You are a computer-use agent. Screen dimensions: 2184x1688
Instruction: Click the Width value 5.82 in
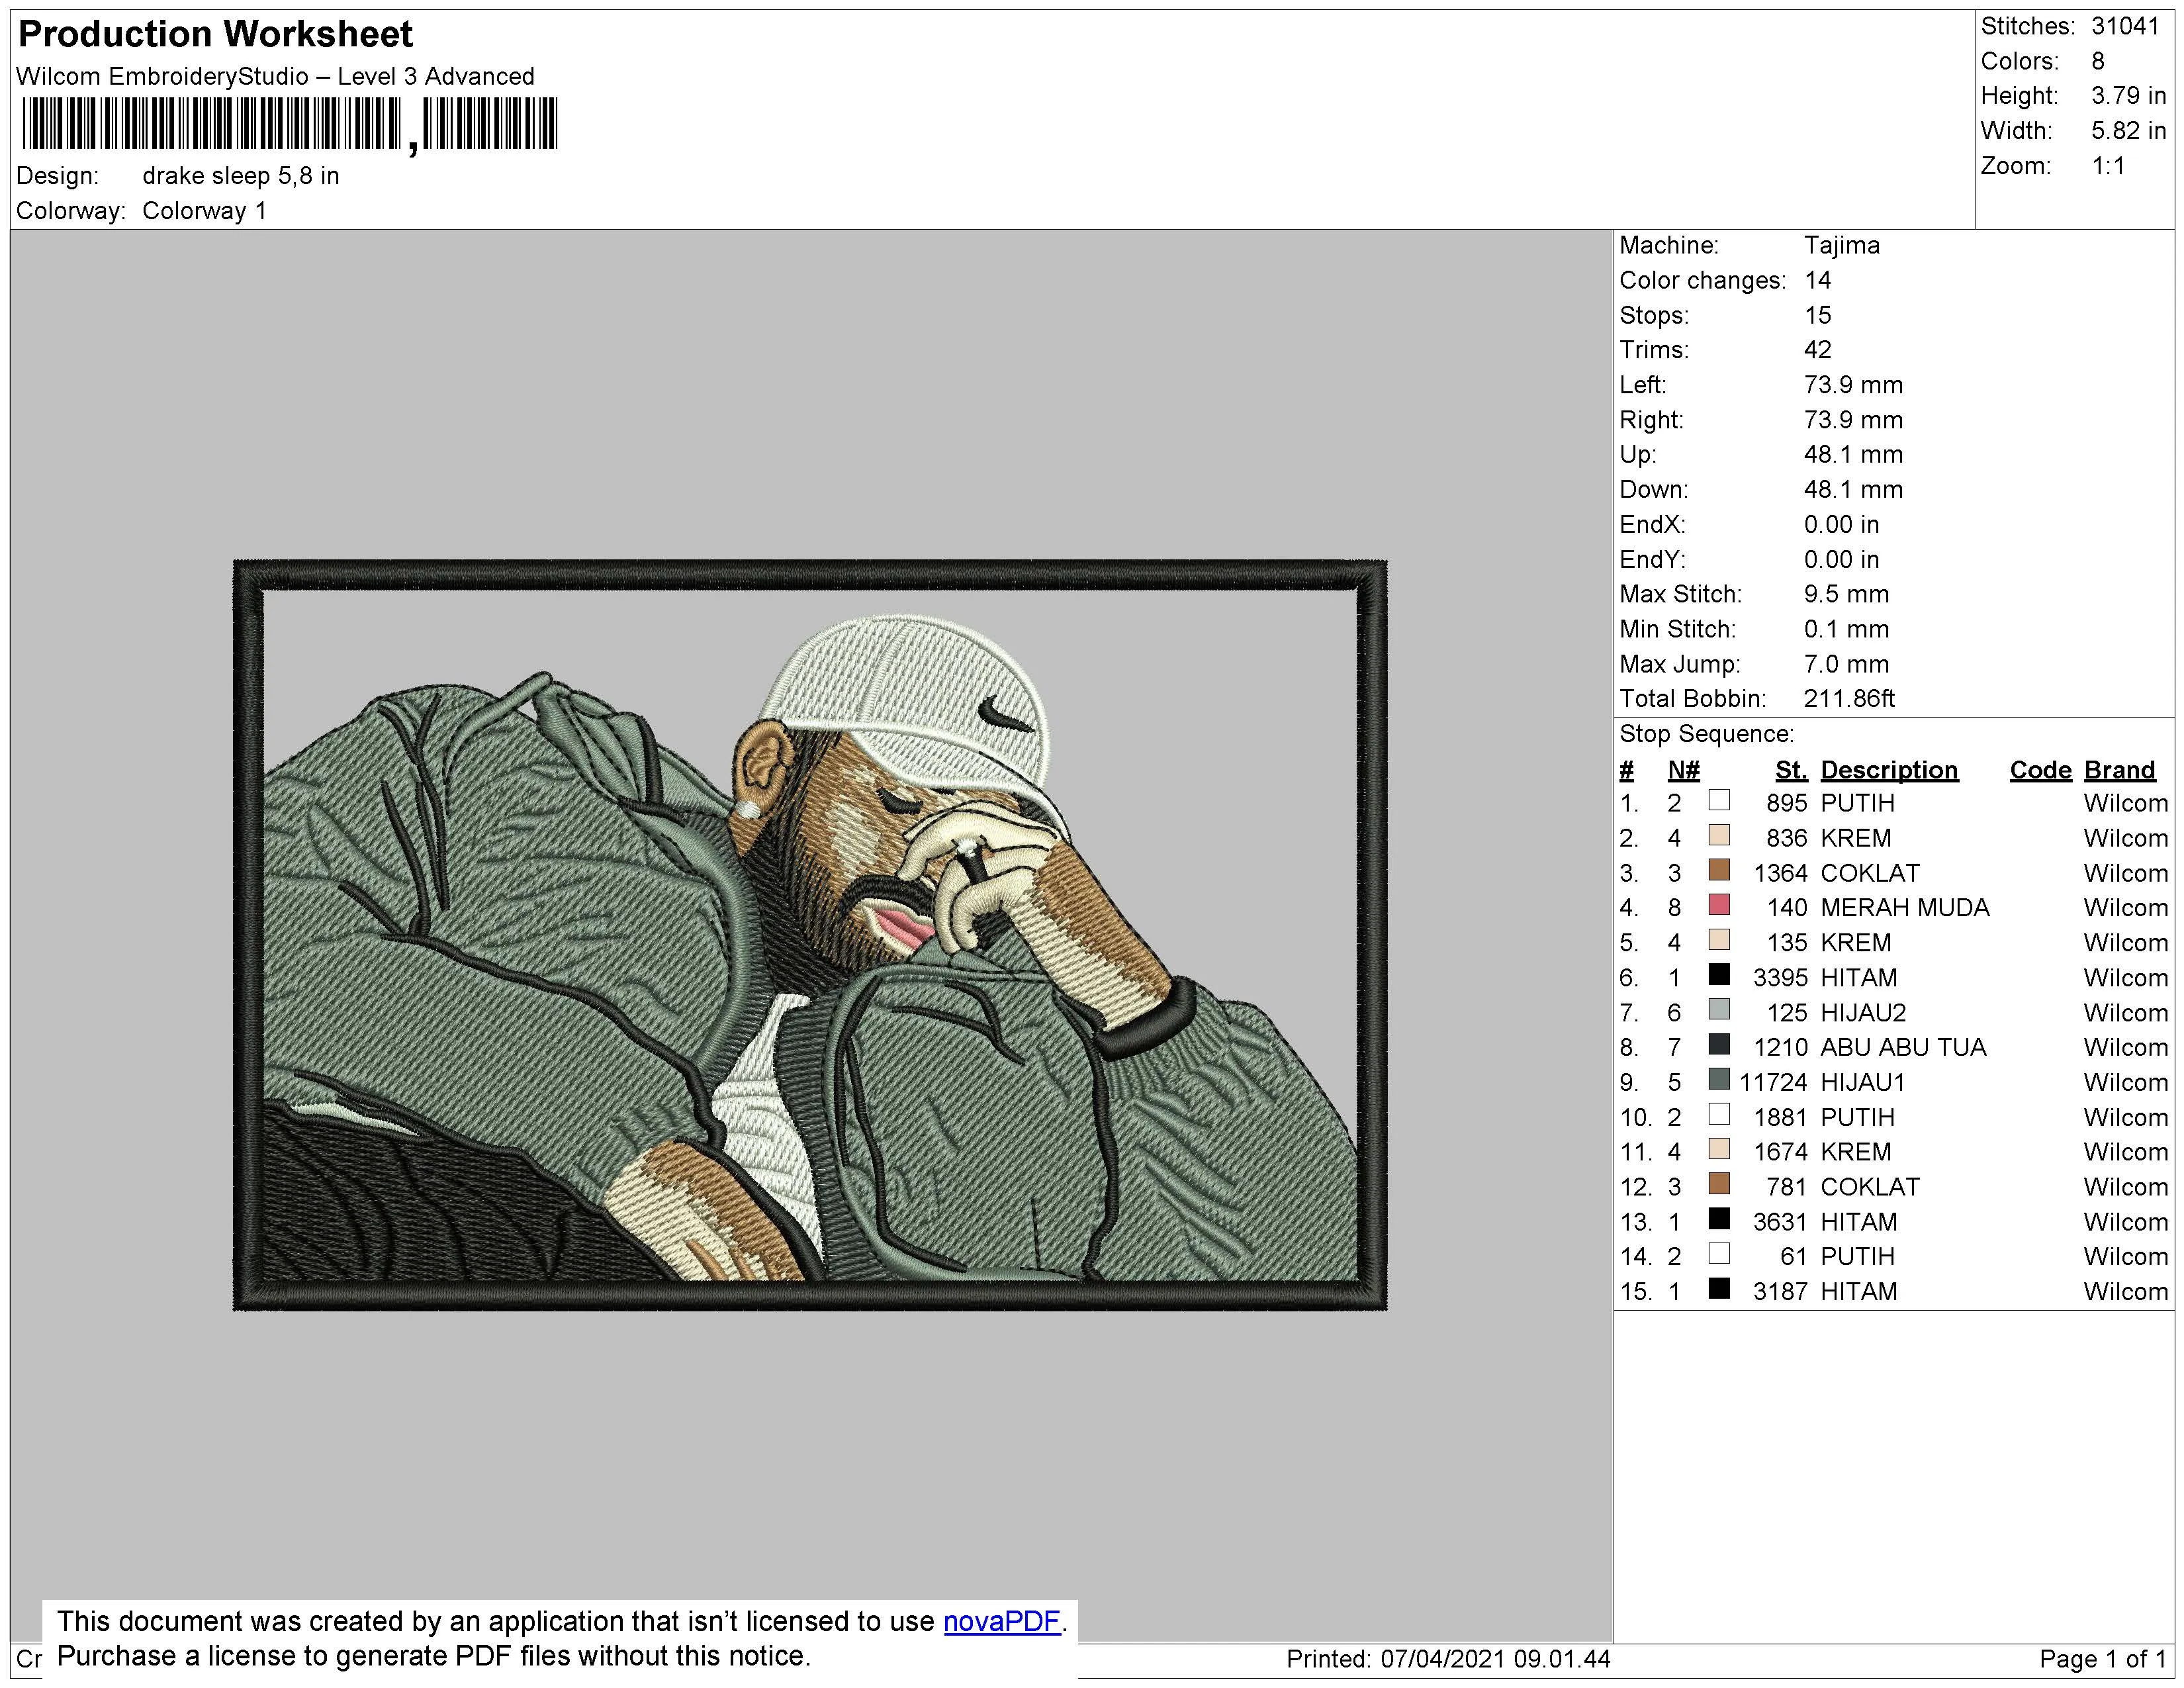click(2128, 131)
